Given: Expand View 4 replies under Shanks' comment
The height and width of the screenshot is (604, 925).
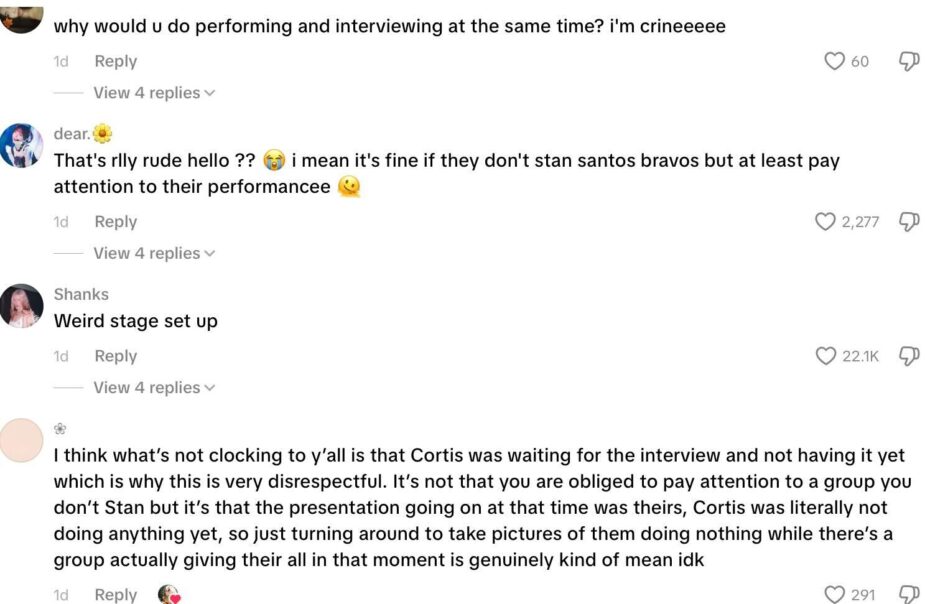Looking at the screenshot, I should tap(154, 388).
